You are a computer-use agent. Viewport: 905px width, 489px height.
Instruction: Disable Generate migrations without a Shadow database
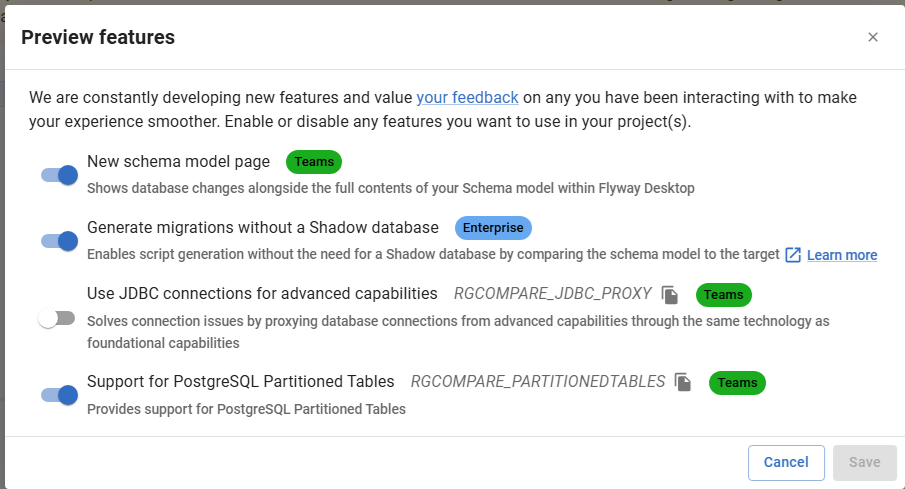[x=59, y=241]
